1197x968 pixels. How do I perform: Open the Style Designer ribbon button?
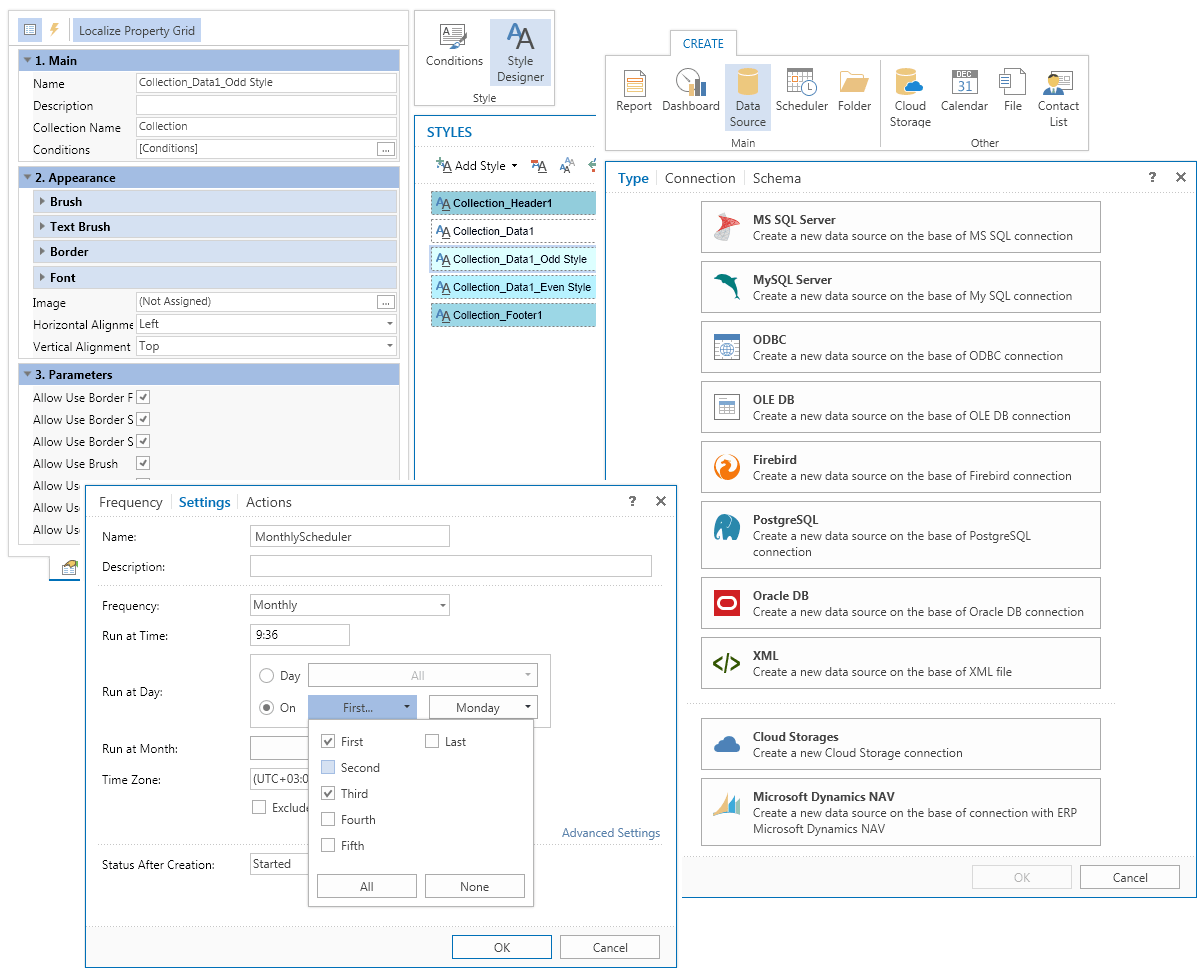pyautogui.click(x=520, y=53)
